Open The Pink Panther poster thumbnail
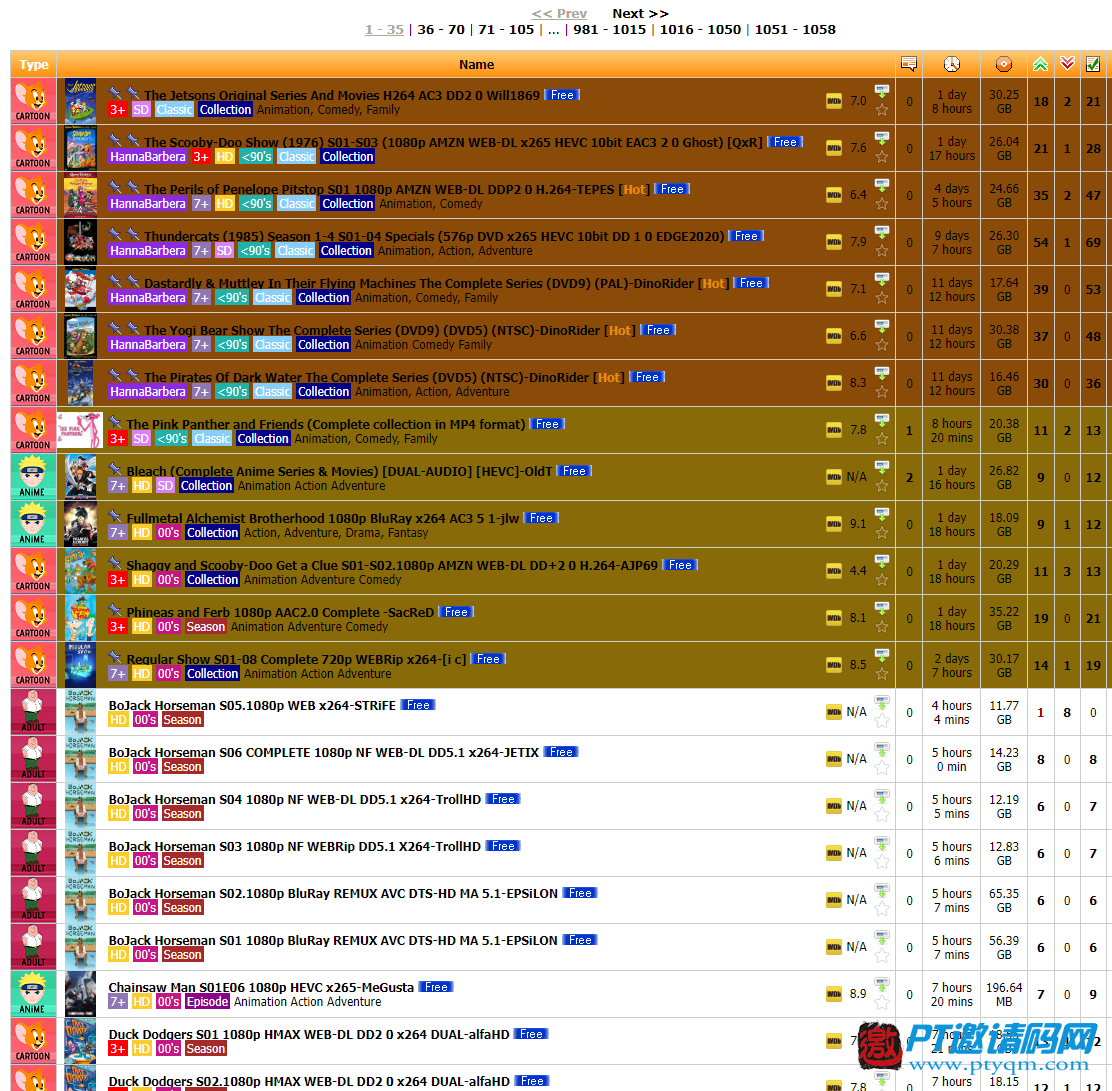The image size is (1112, 1091). coord(79,430)
